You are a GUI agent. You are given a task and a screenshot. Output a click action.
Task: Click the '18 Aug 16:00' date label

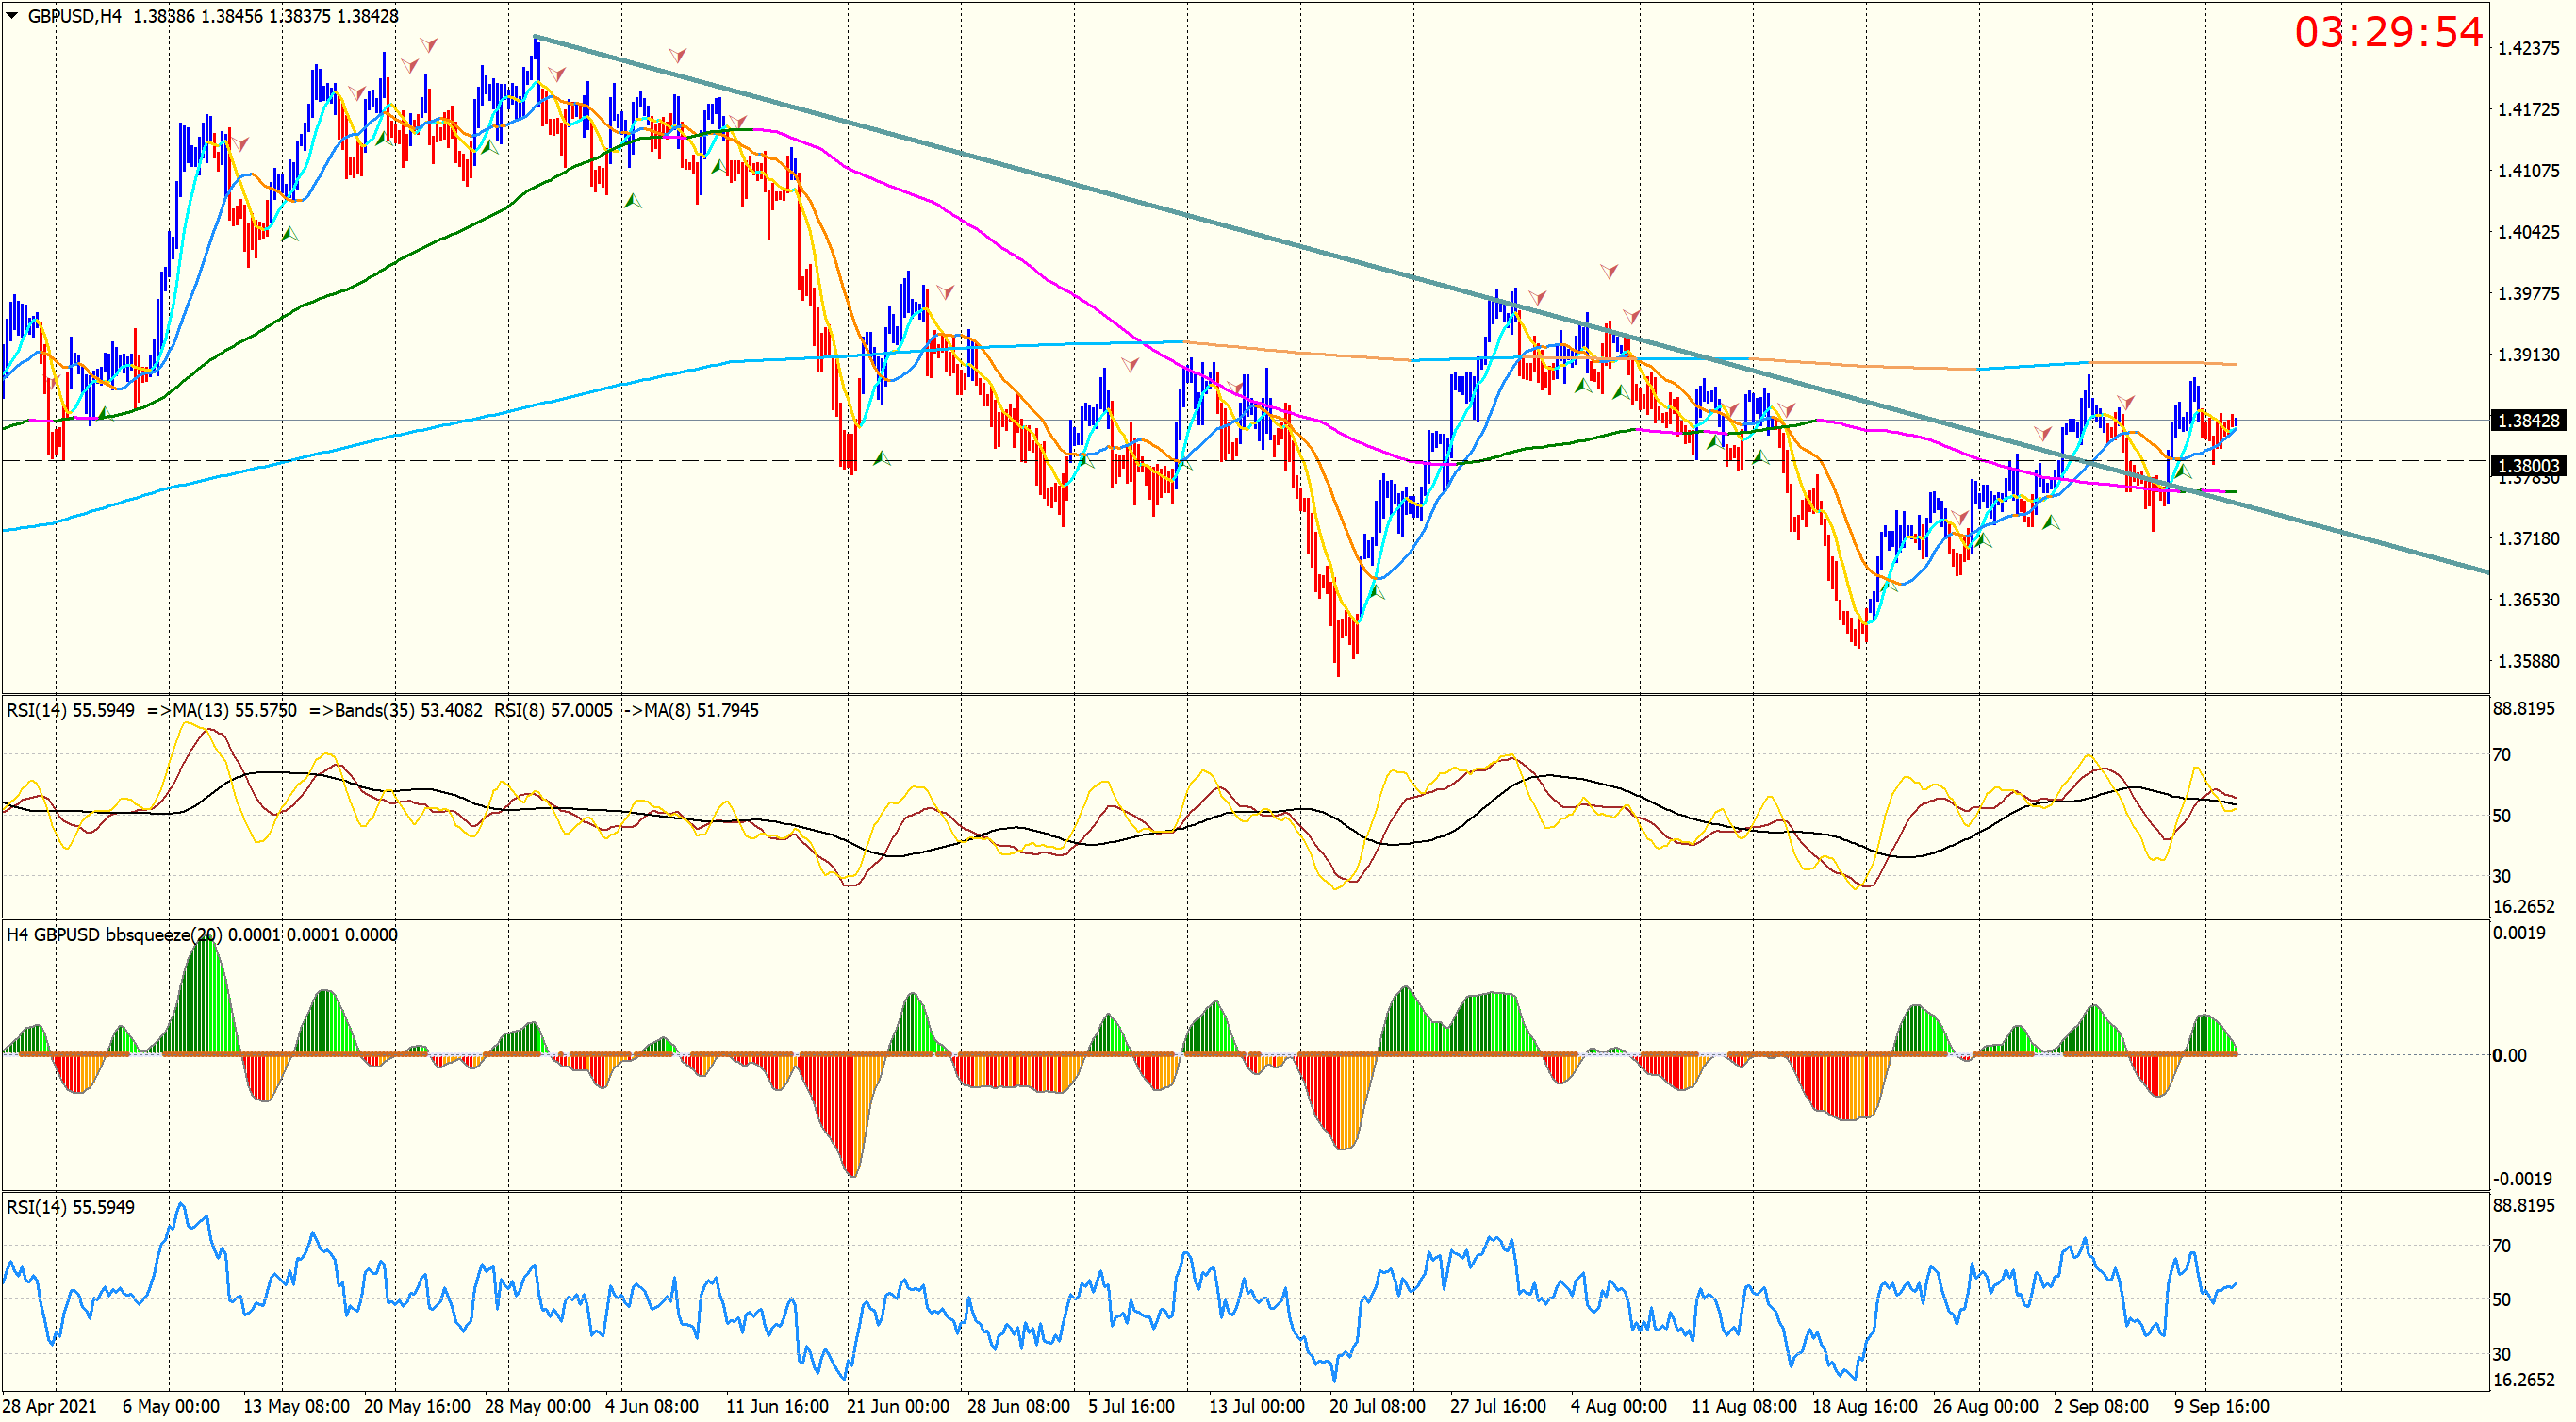pyautogui.click(x=1864, y=1407)
